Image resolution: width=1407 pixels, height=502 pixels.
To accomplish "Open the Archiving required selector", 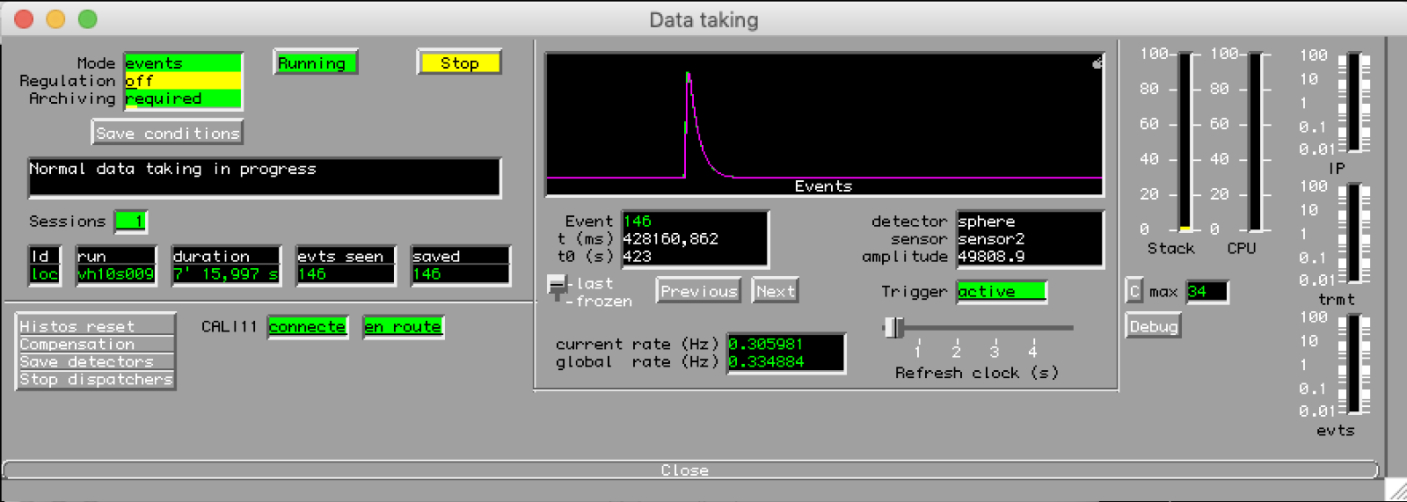I will coord(183,99).
